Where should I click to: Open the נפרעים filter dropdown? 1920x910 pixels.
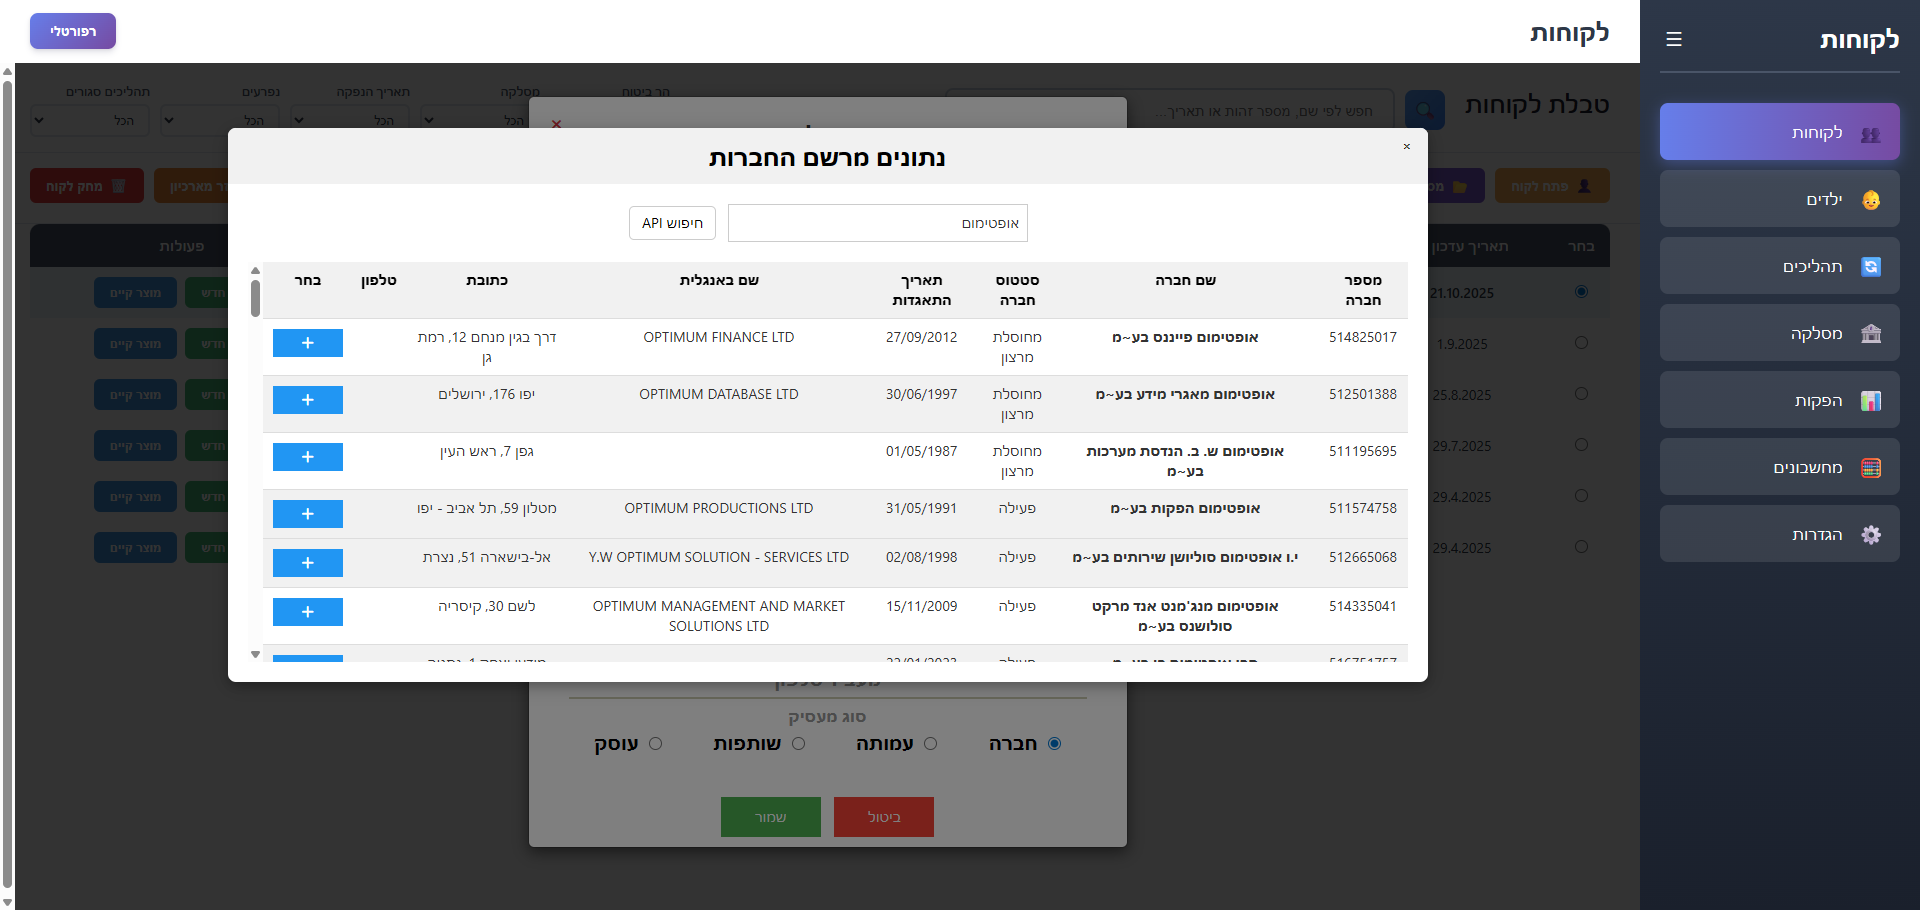pos(220,121)
